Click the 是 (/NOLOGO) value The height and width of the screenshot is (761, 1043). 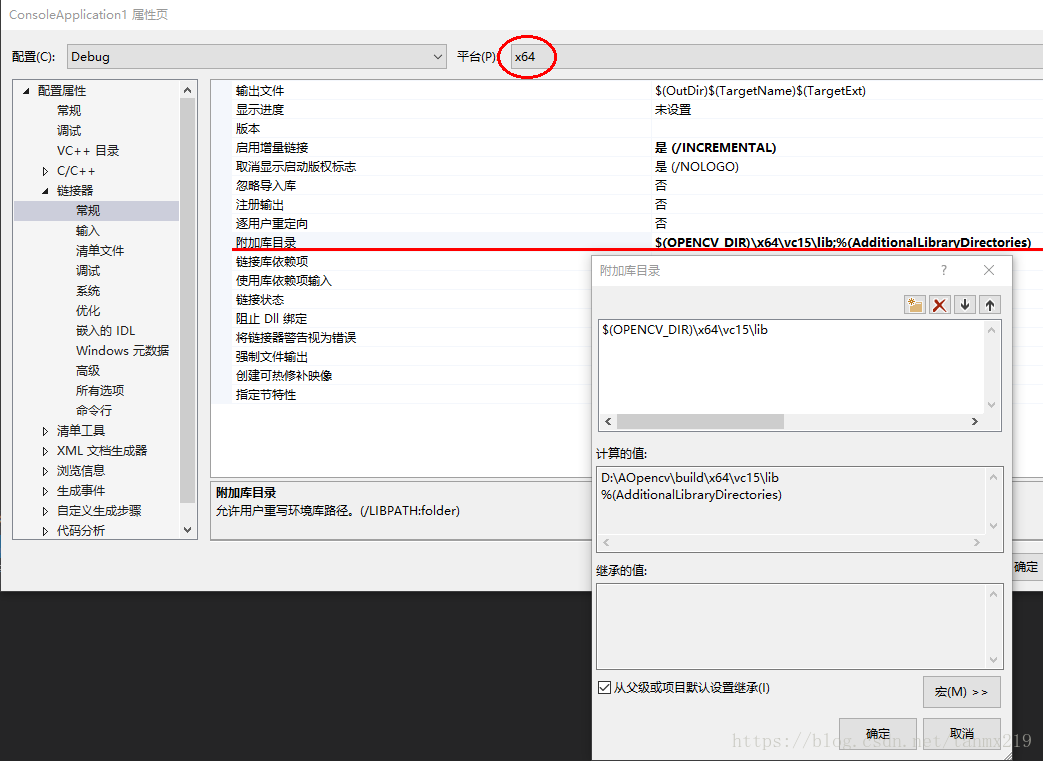point(696,166)
